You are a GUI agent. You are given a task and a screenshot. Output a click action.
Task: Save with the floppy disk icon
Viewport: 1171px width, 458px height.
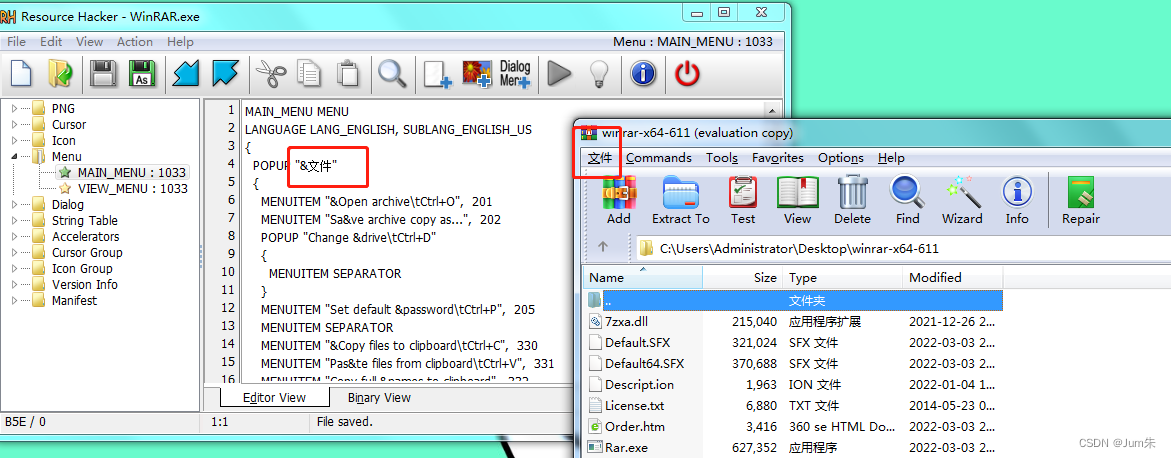102,74
